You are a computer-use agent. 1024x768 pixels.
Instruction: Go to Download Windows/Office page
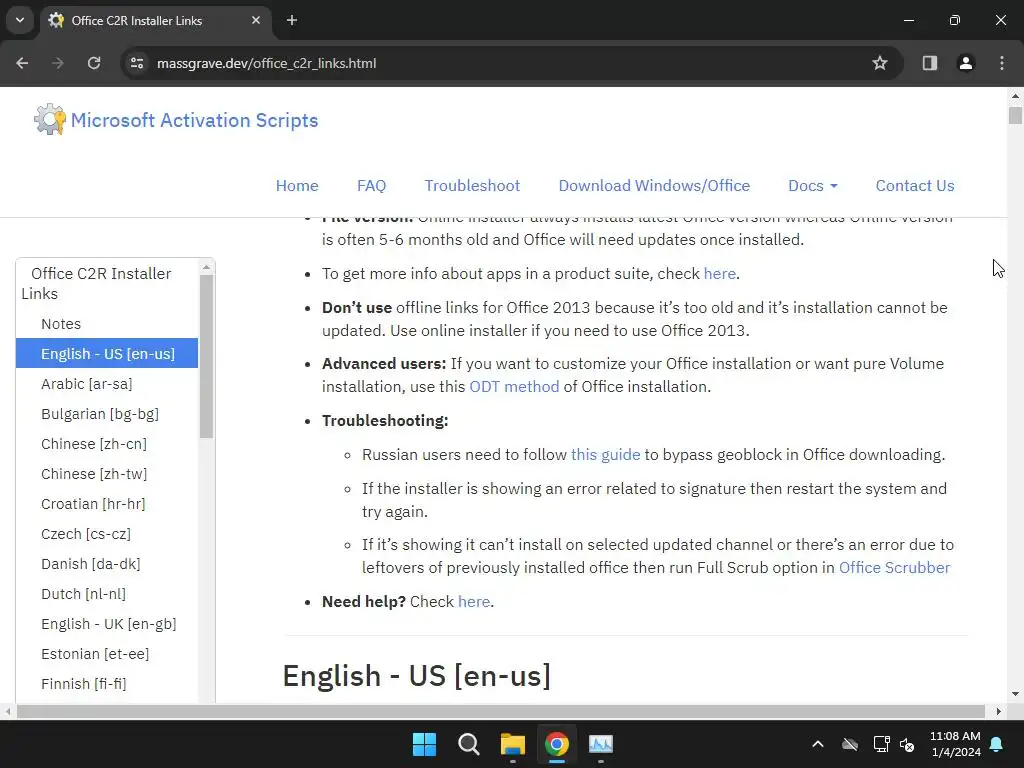pos(654,185)
